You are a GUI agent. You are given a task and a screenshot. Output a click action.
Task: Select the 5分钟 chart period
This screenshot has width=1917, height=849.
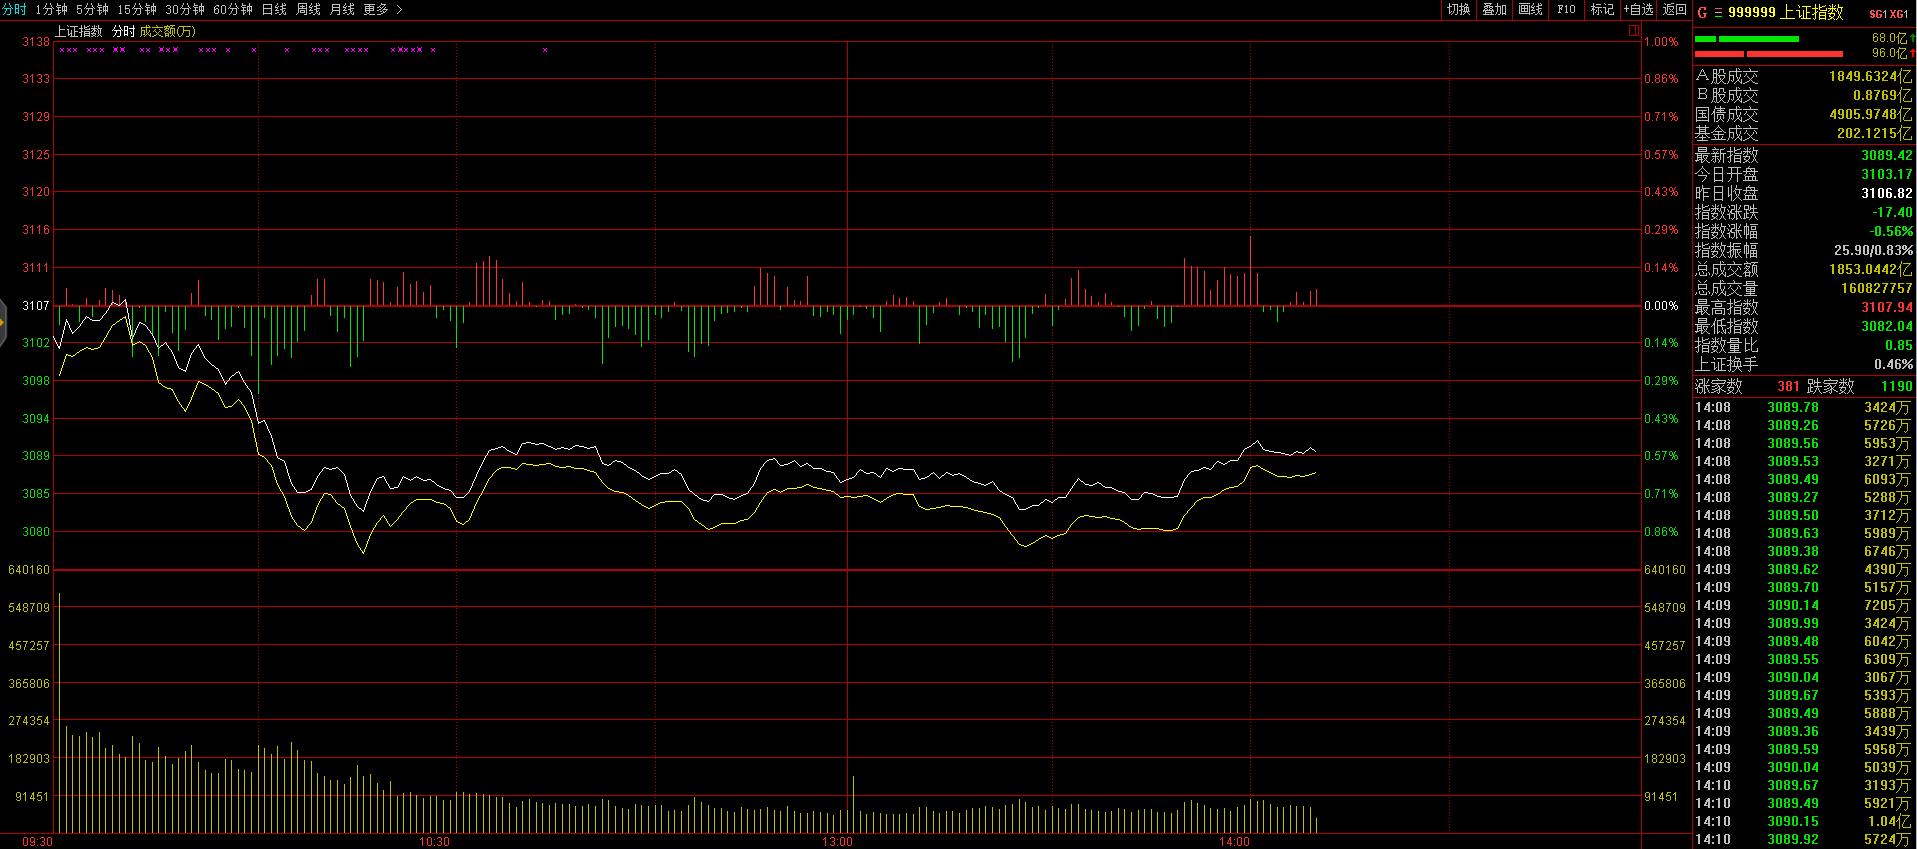(x=92, y=9)
